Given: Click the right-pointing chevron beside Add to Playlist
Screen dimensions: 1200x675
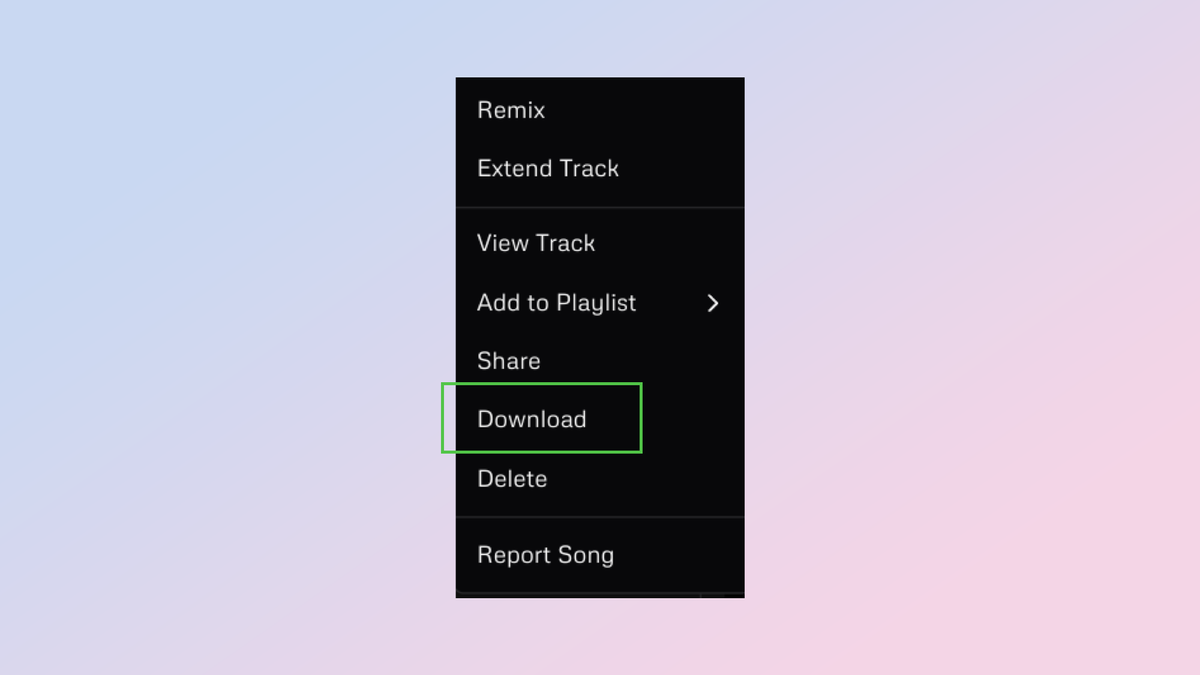Looking at the screenshot, I should [x=713, y=303].
